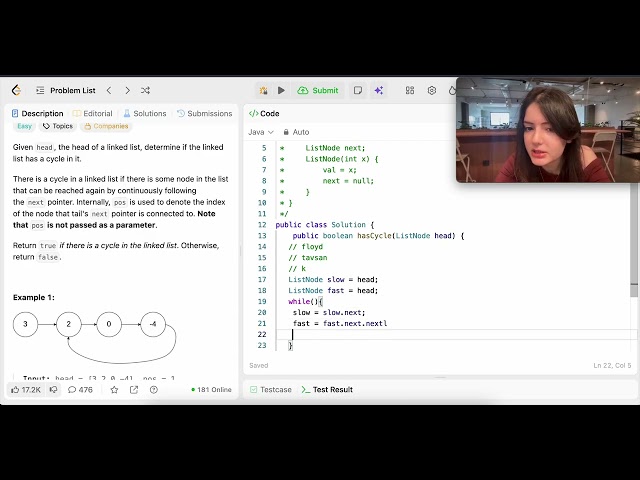Show the Topics tag
This screenshot has height=480, width=640.
pyautogui.click(x=58, y=126)
